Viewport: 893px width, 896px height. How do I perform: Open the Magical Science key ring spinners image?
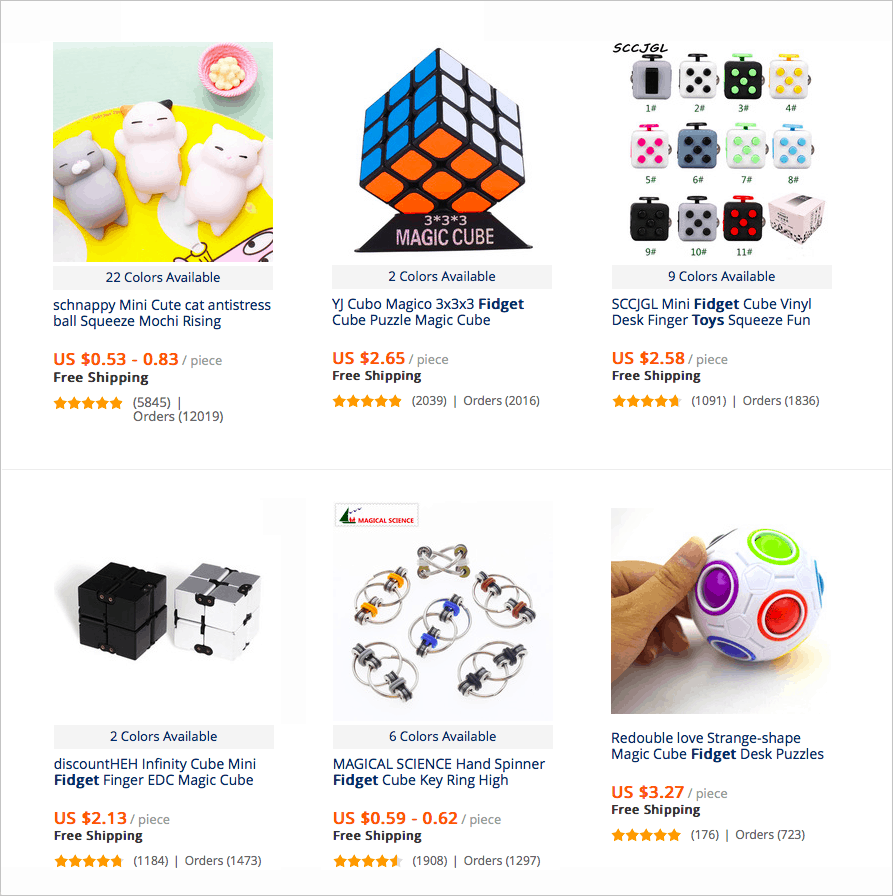(x=443, y=612)
